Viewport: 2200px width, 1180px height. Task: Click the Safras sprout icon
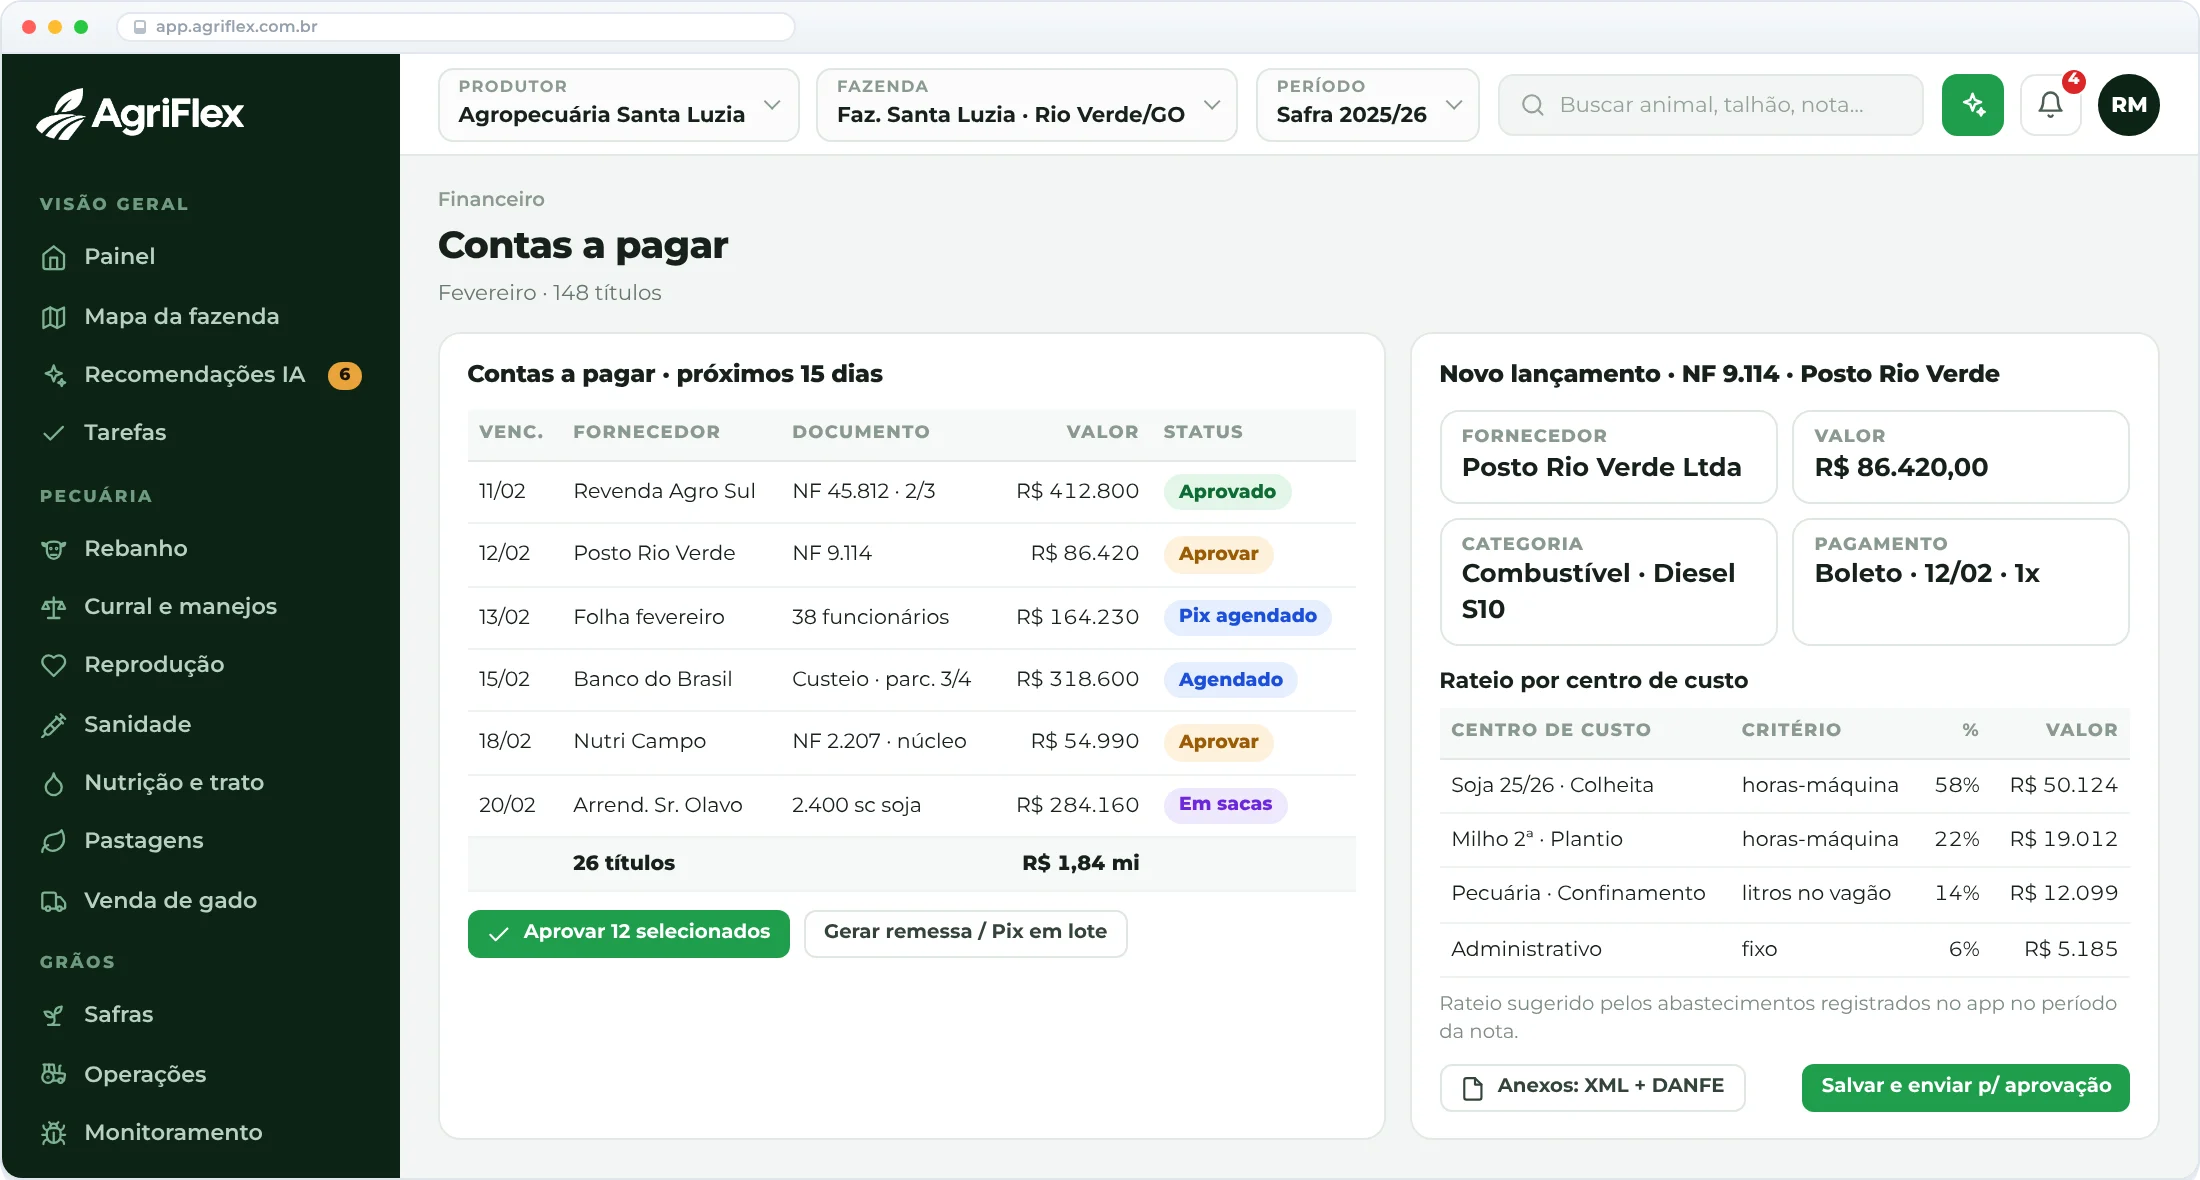click(54, 1015)
